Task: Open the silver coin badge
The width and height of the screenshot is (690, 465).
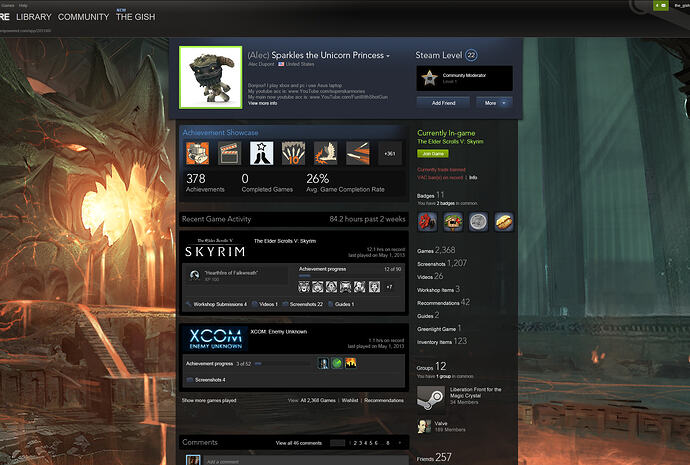Action: tap(478, 221)
